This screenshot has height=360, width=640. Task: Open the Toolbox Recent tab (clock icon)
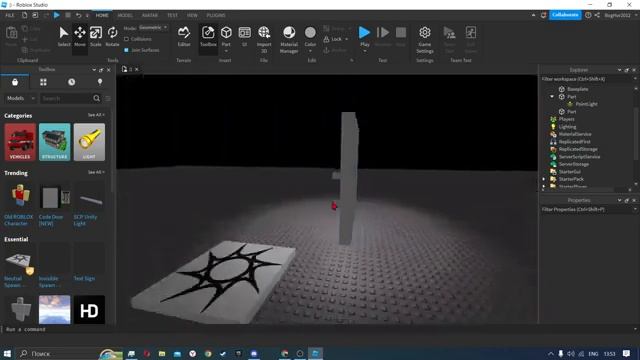point(71,82)
